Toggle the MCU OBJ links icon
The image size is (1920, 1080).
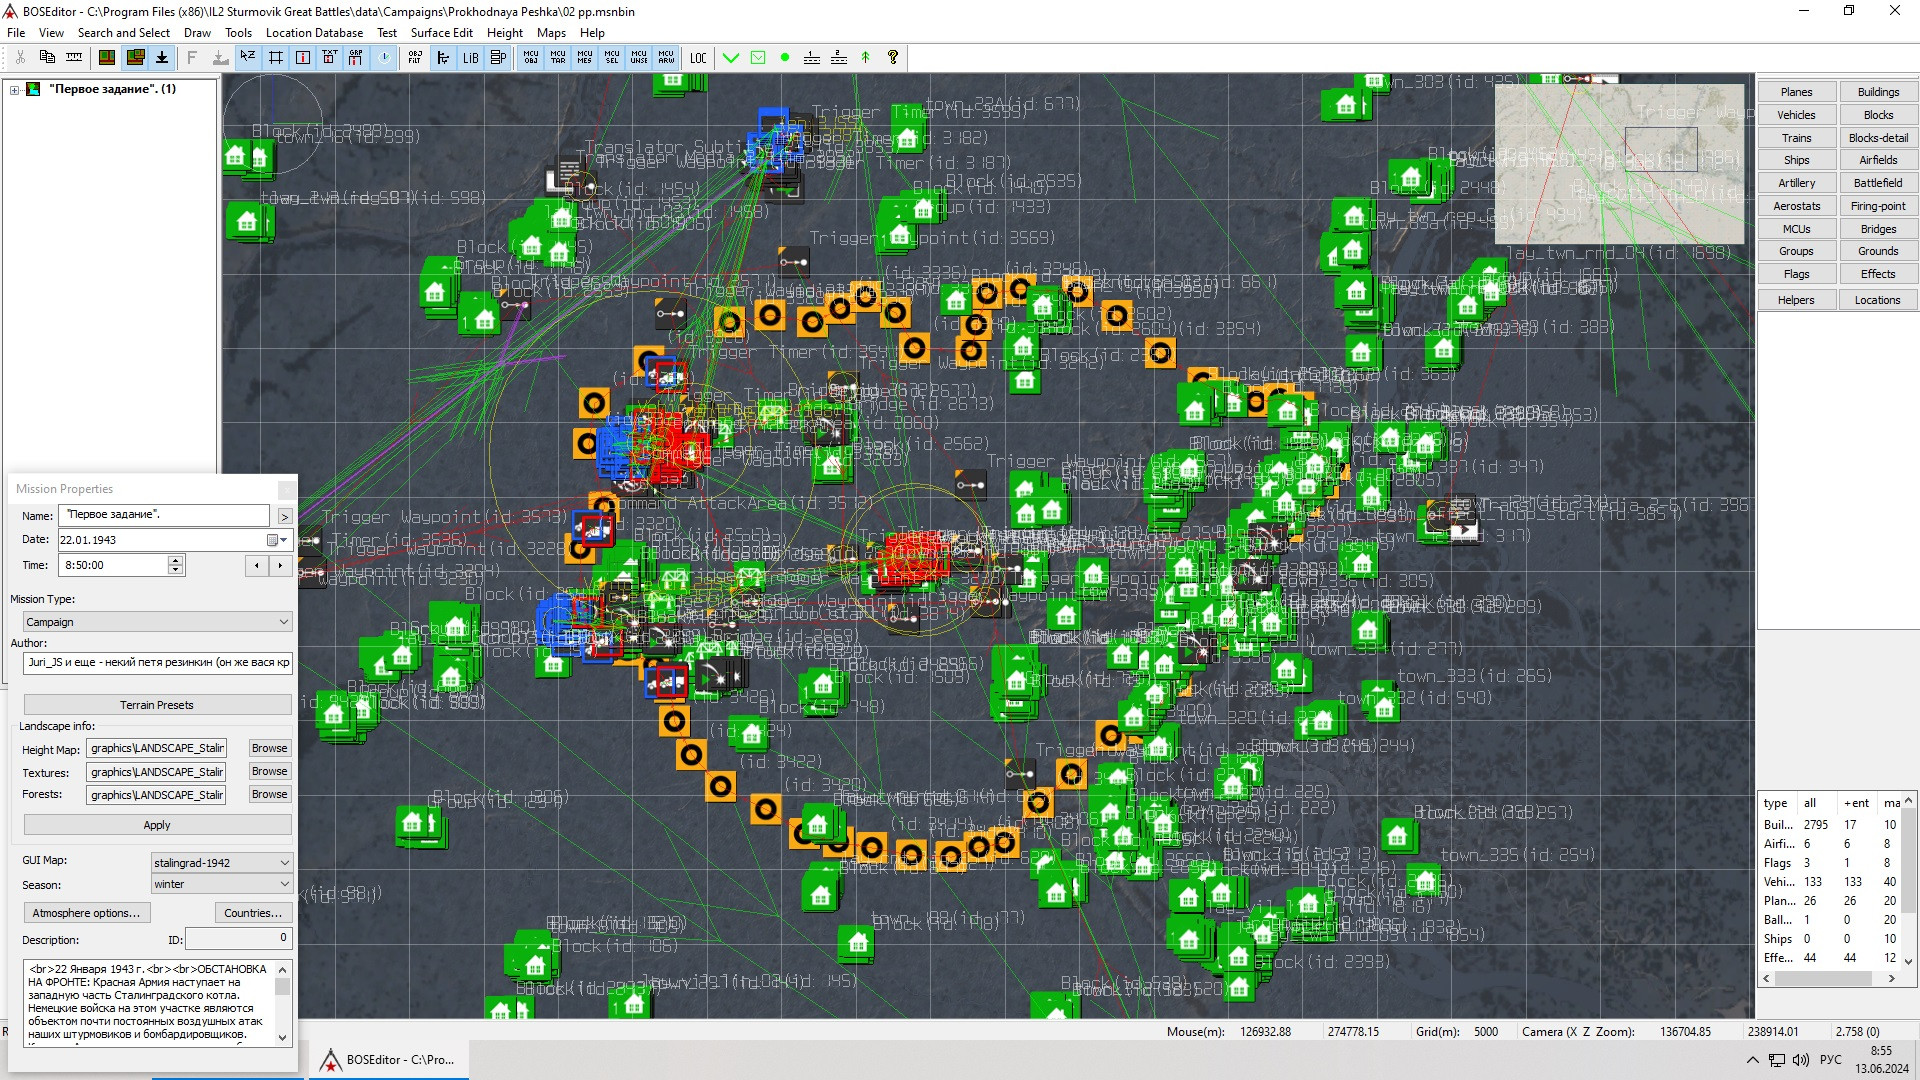click(531, 58)
